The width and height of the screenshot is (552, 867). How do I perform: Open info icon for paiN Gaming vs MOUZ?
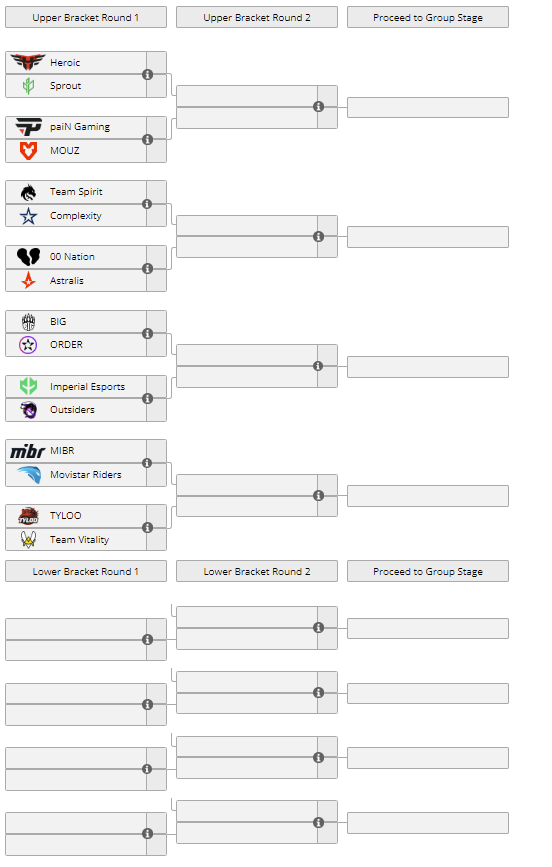click(x=148, y=139)
